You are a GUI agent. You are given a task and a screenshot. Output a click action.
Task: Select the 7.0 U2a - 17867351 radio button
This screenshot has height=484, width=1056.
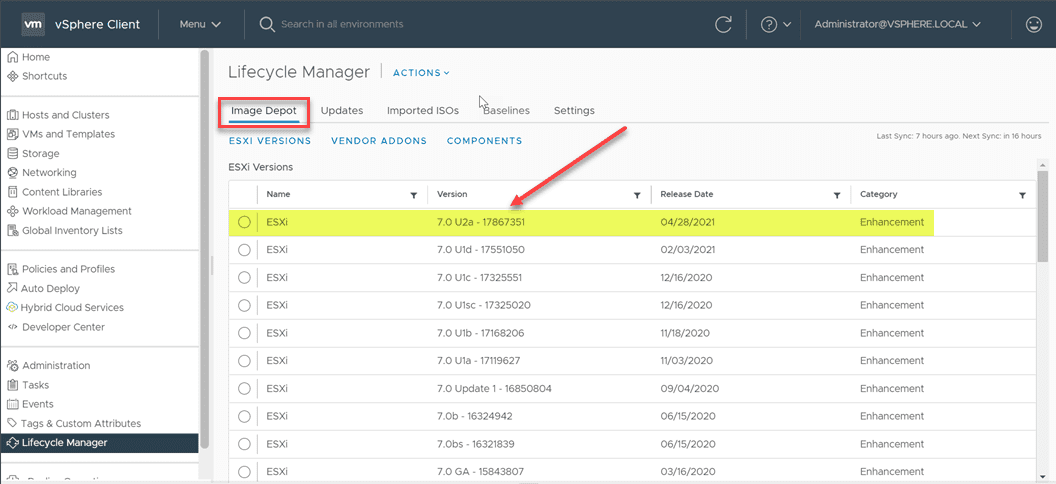pos(244,222)
